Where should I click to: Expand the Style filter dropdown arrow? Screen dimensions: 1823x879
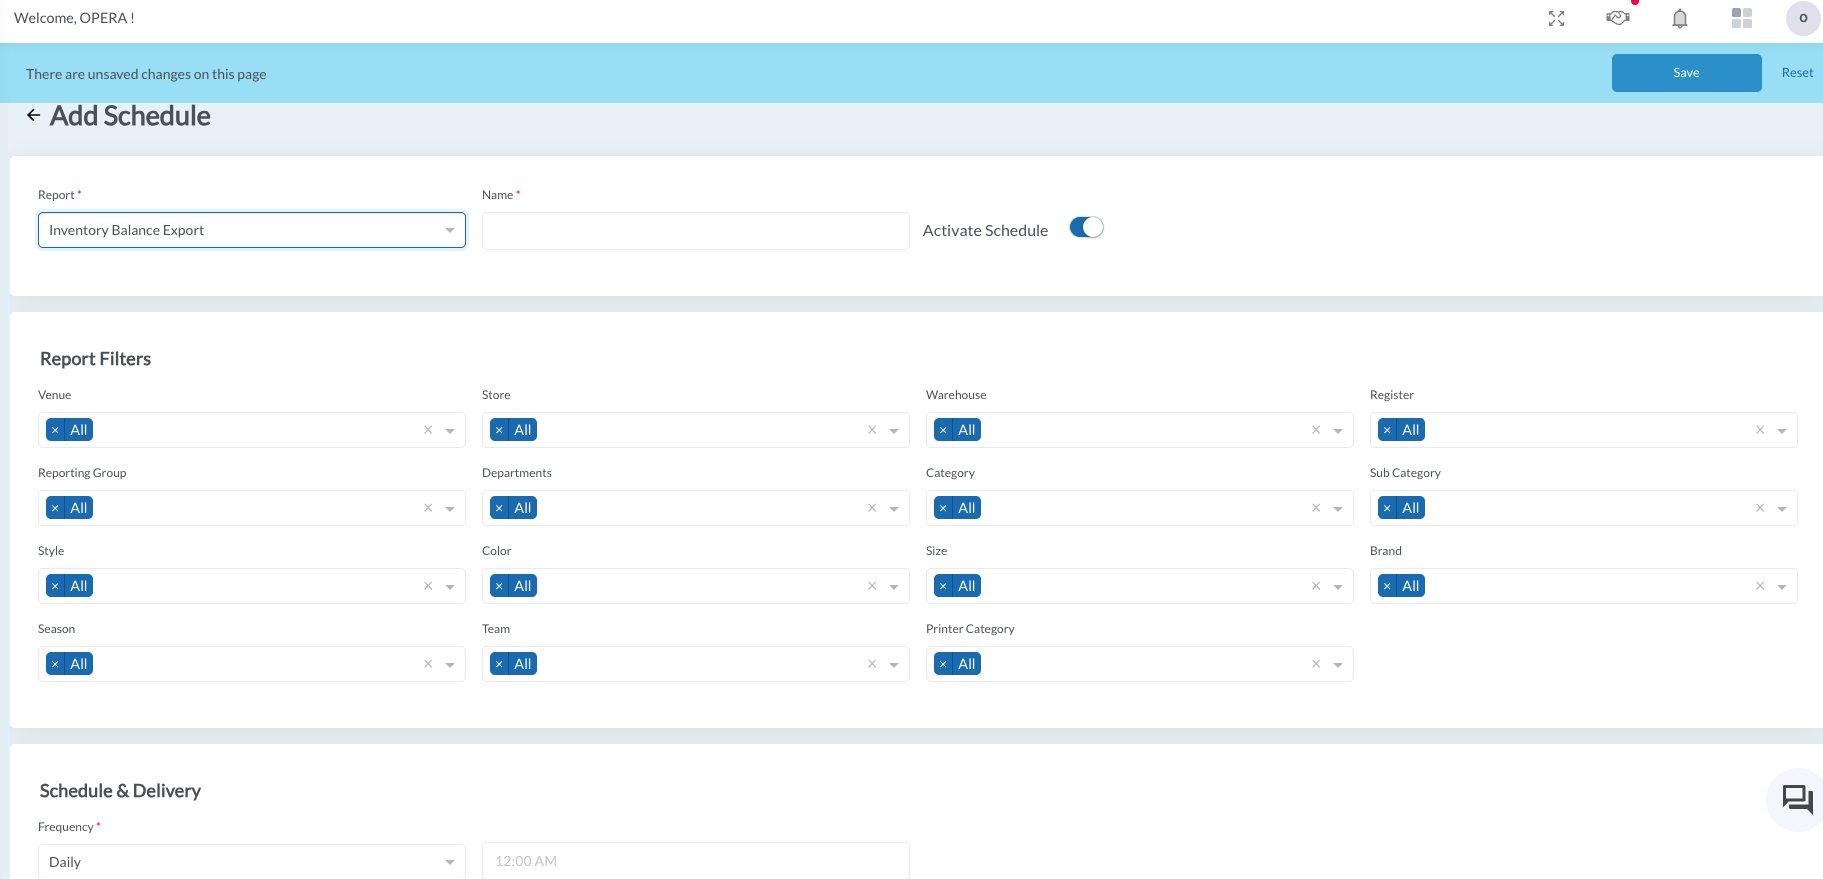click(x=450, y=587)
